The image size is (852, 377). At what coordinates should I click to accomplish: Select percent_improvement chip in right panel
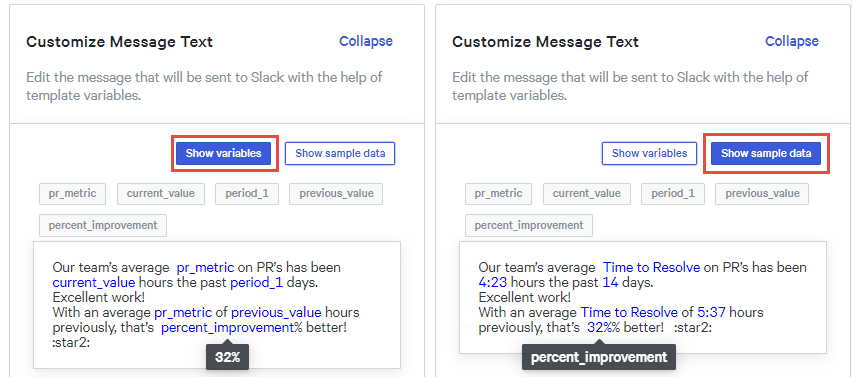529,225
